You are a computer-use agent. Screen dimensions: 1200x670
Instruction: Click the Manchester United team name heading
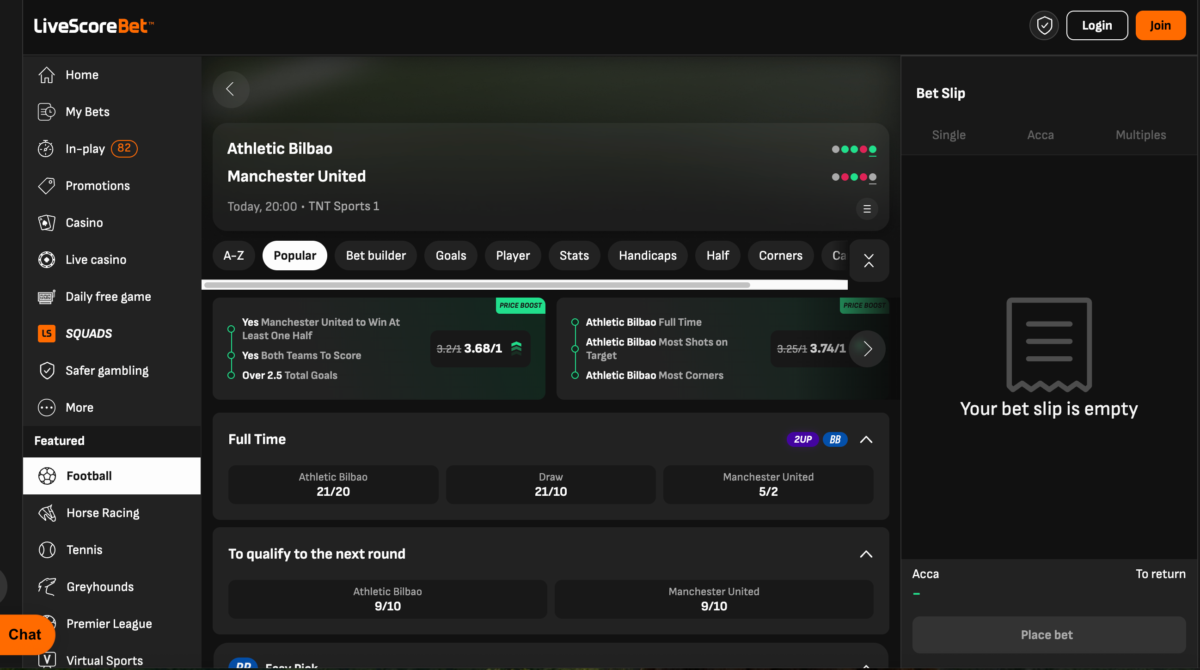coord(297,177)
